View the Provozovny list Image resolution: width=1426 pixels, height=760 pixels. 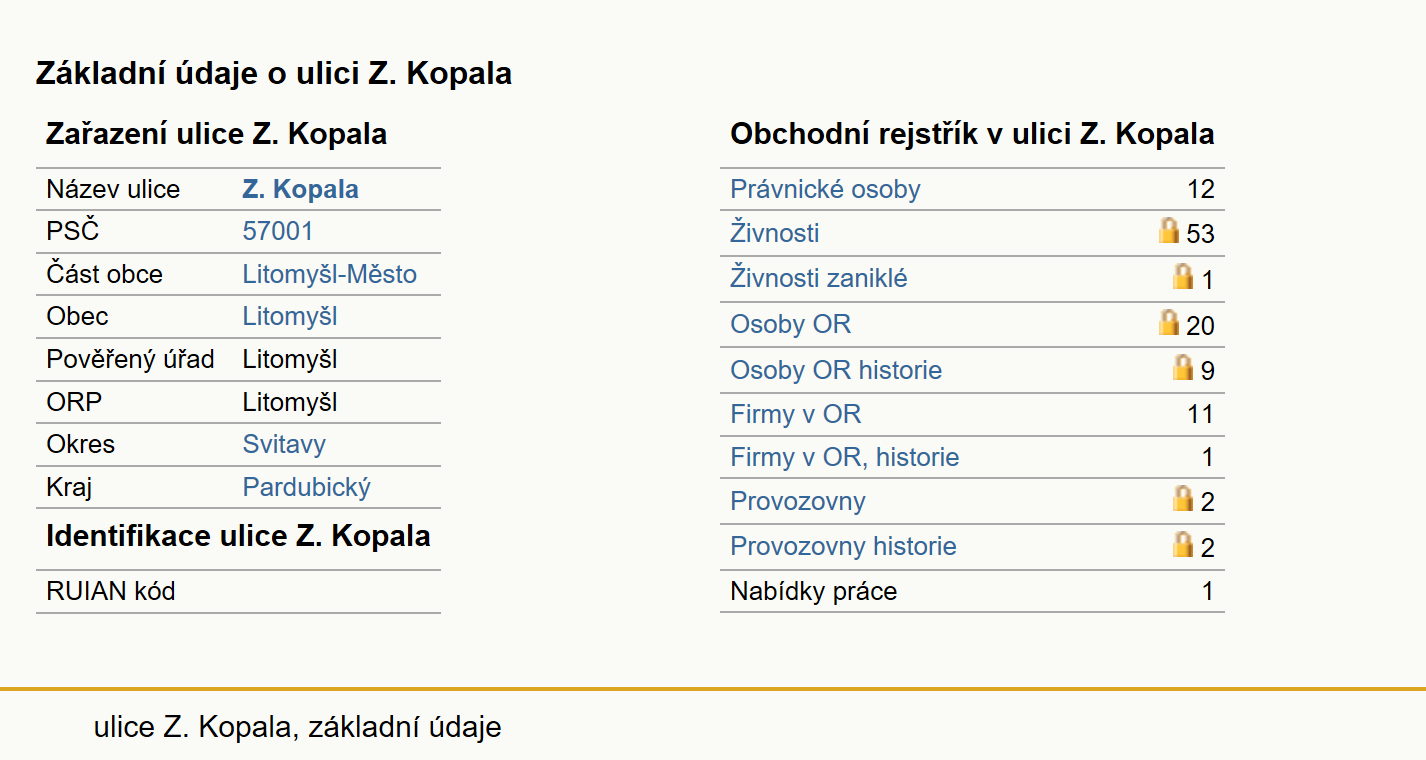coord(798,501)
